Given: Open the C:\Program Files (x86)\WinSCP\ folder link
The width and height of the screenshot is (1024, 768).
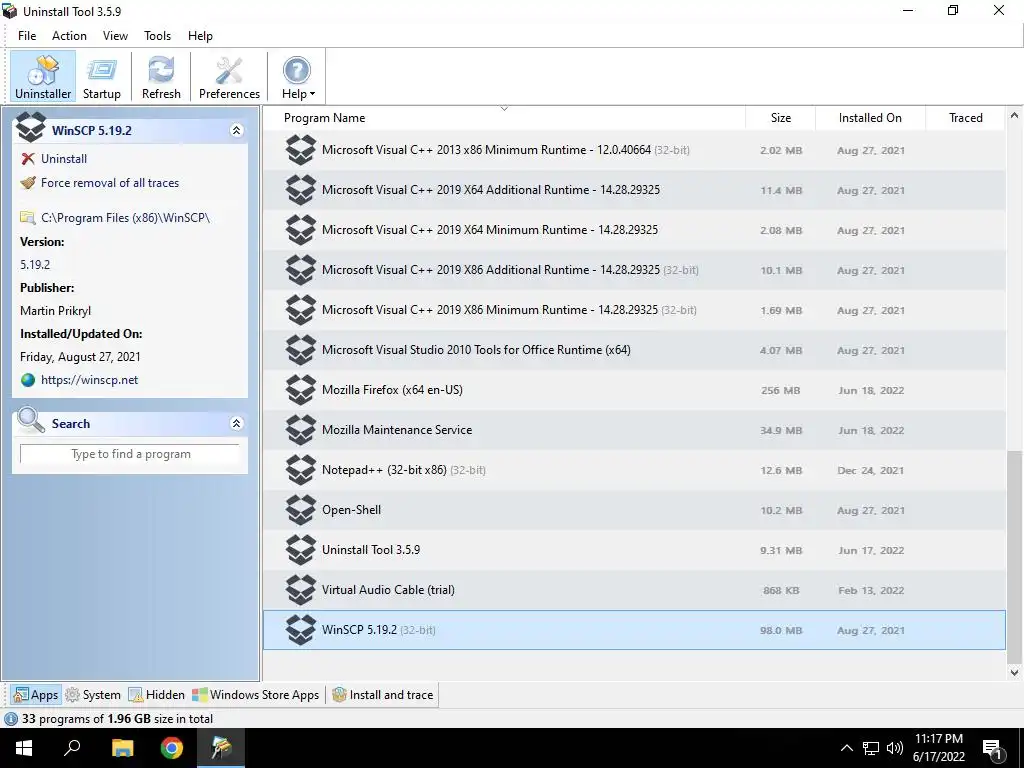Looking at the screenshot, I should click(125, 218).
